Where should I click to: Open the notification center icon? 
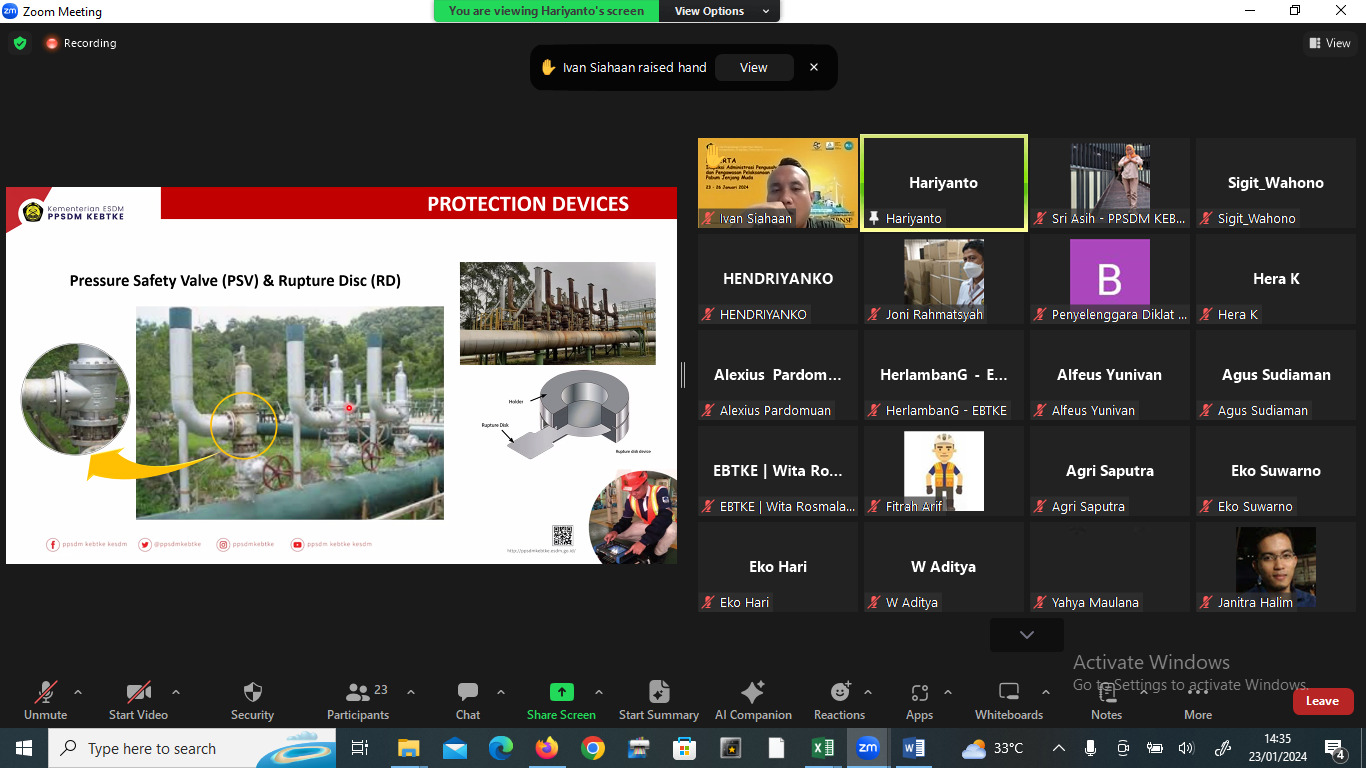click(1334, 748)
